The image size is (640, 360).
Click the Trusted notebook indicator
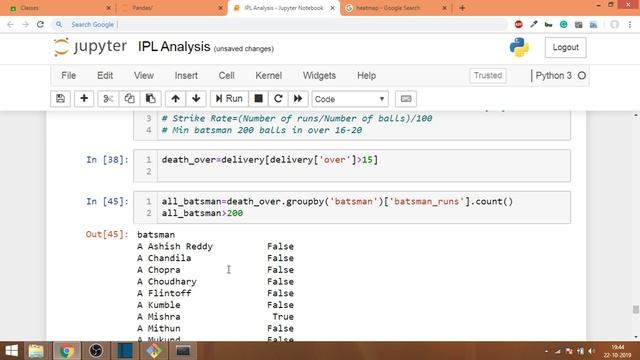(x=488, y=76)
